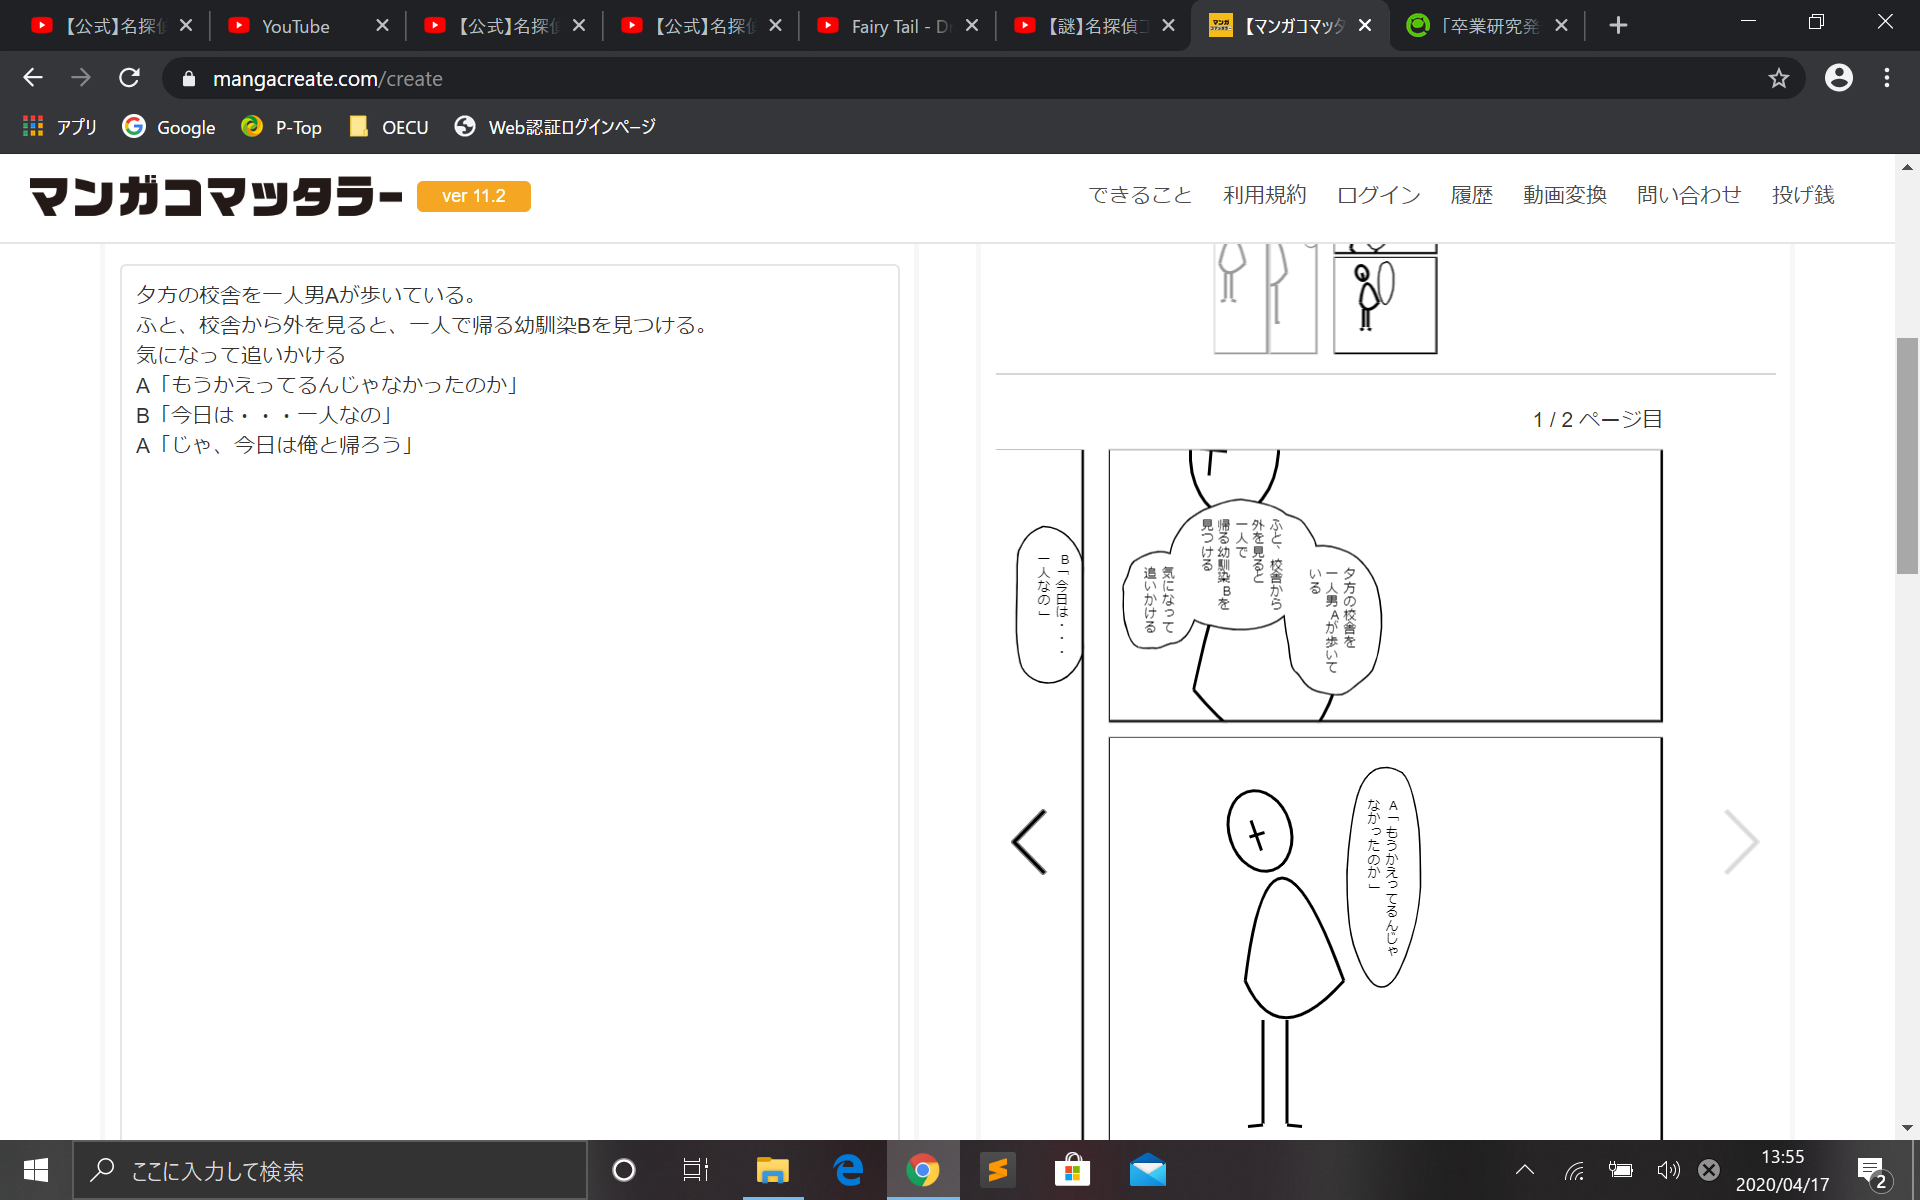Viewport: 1920px width, 1200px height.
Task: Launch File Explorer from the taskbar
Action: 772,1170
